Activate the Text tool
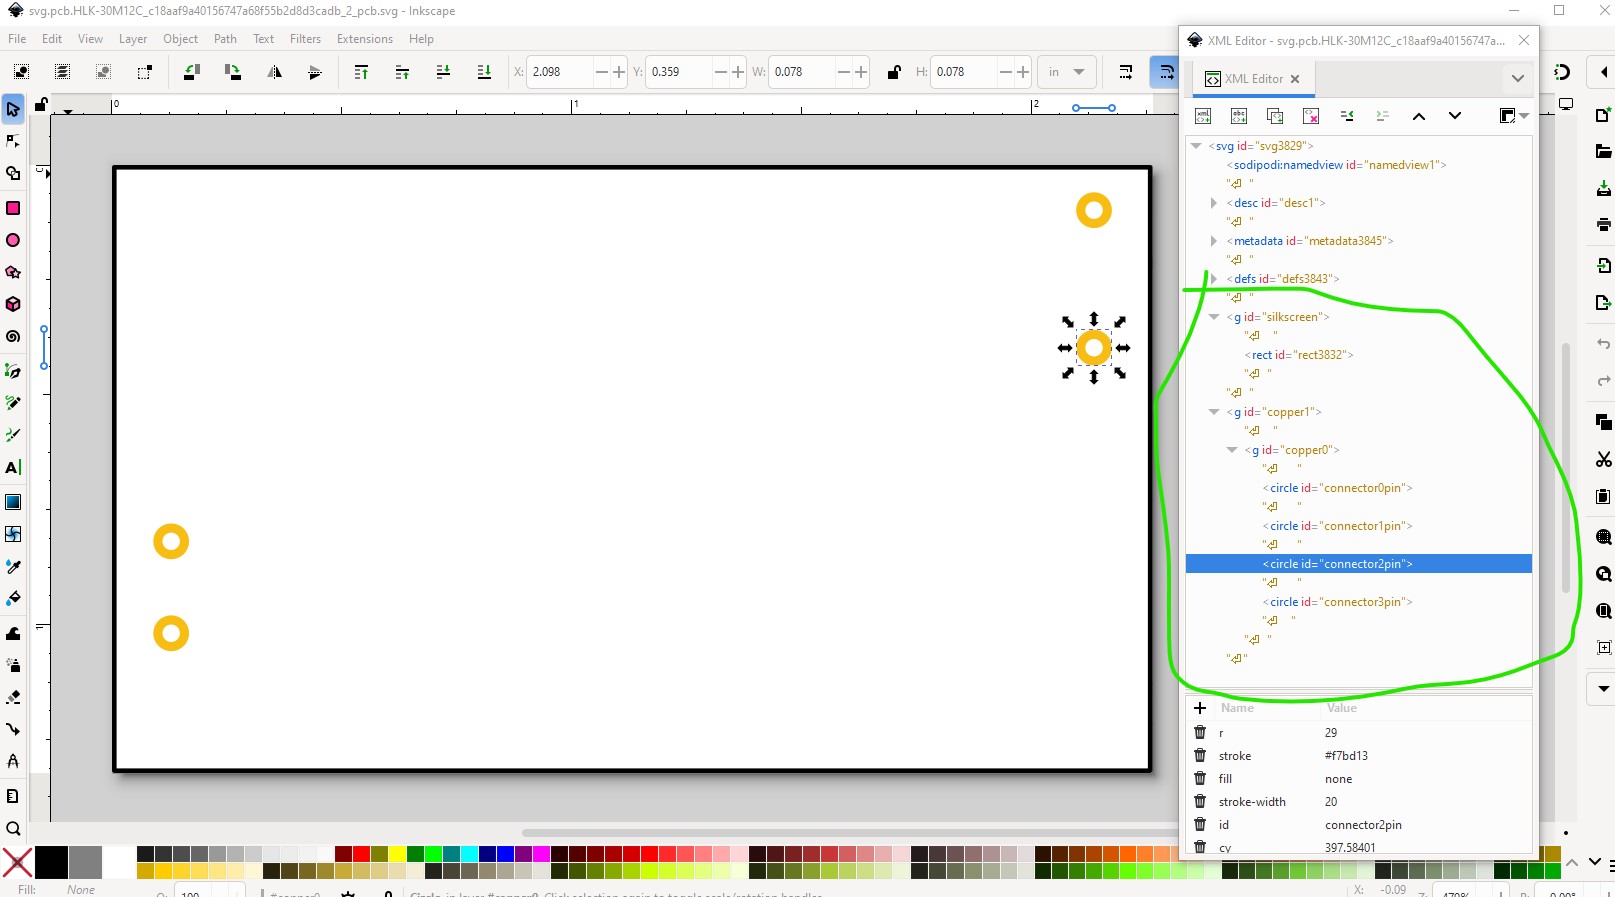1615x897 pixels. pyautogui.click(x=13, y=467)
